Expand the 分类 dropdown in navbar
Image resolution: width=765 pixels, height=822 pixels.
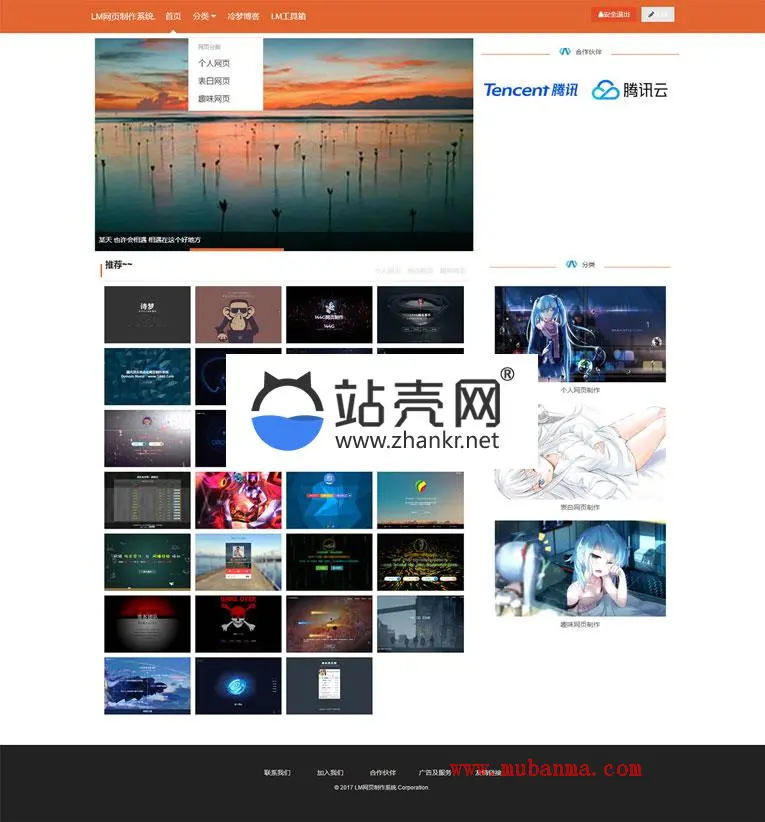(x=204, y=16)
